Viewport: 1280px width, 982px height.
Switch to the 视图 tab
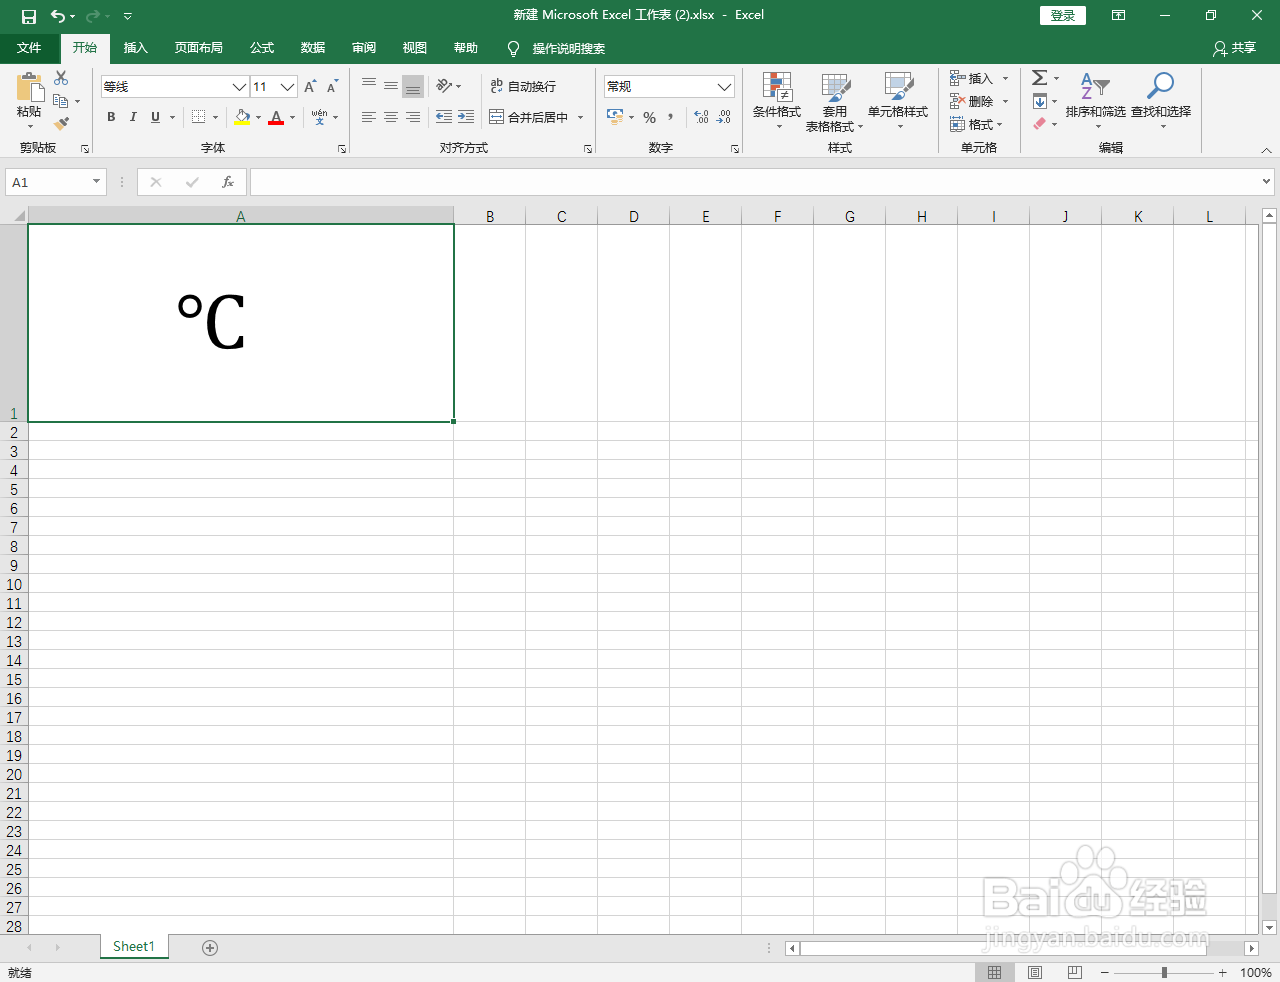coord(414,48)
